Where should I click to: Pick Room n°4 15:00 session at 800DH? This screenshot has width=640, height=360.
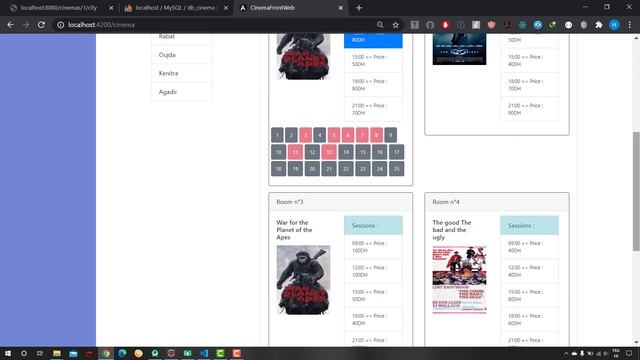pos(529,296)
